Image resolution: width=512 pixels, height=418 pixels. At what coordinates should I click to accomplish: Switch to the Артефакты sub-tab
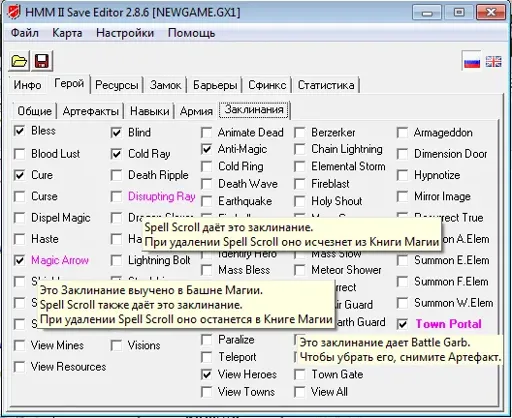point(91,111)
